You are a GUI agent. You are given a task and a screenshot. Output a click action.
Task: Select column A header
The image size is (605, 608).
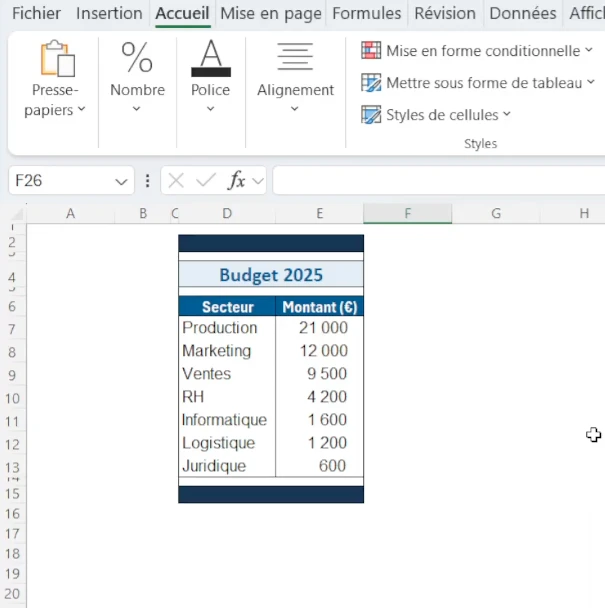pos(71,213)
